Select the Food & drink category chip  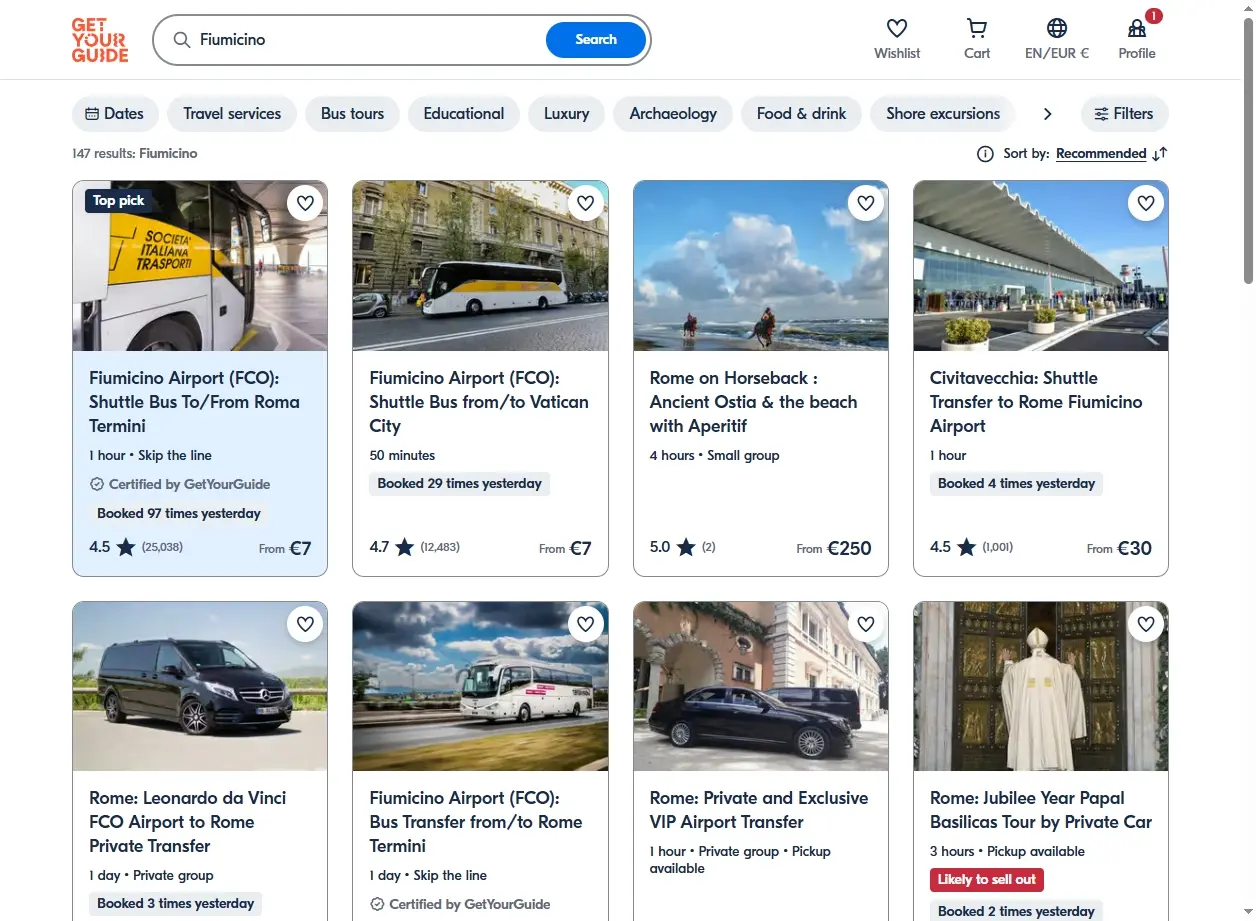[x=801, y=114]
